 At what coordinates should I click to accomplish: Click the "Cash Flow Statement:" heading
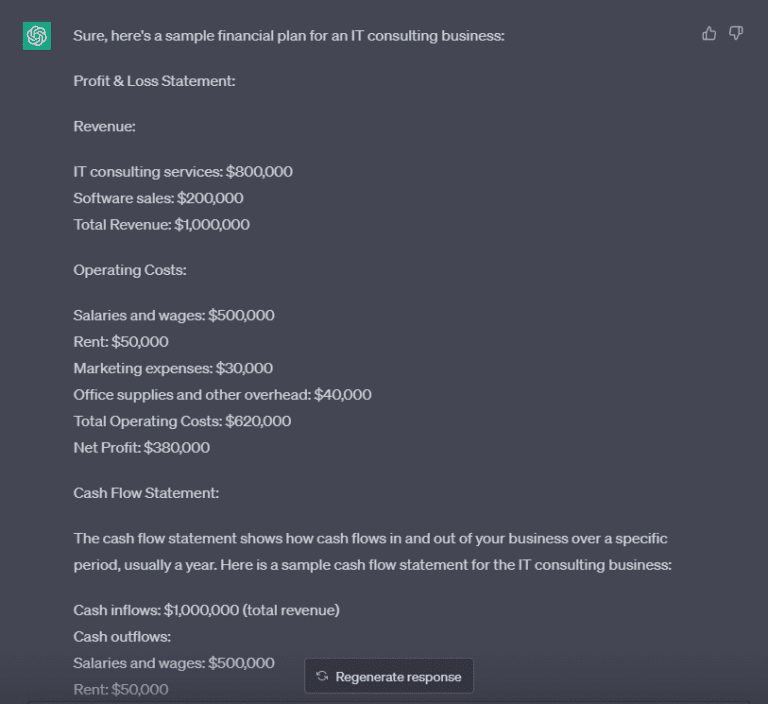pyautogui.click(x=146, y=493)
